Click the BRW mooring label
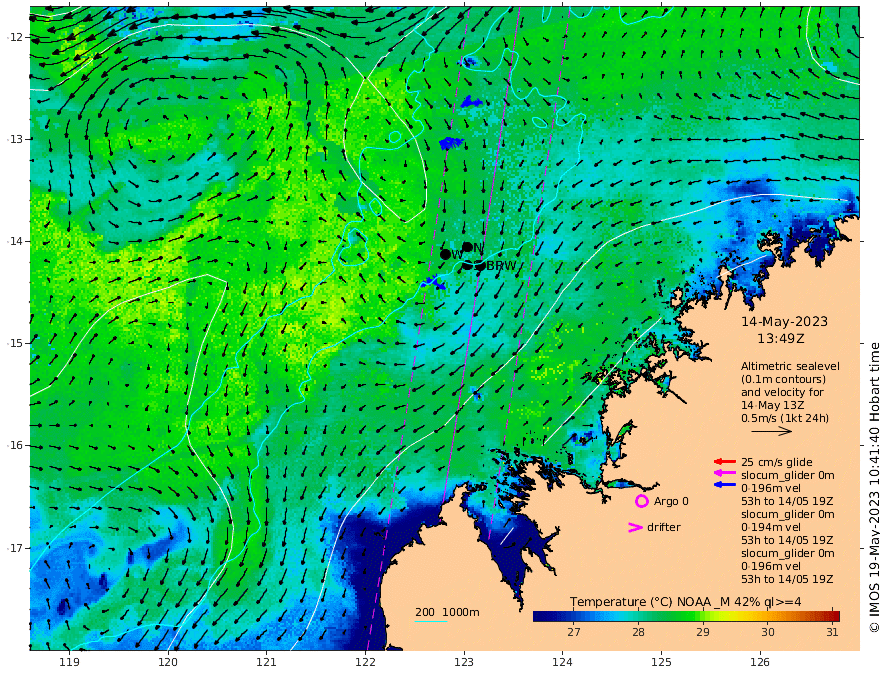This screenshot has width=880, height=680. point(501,266)
